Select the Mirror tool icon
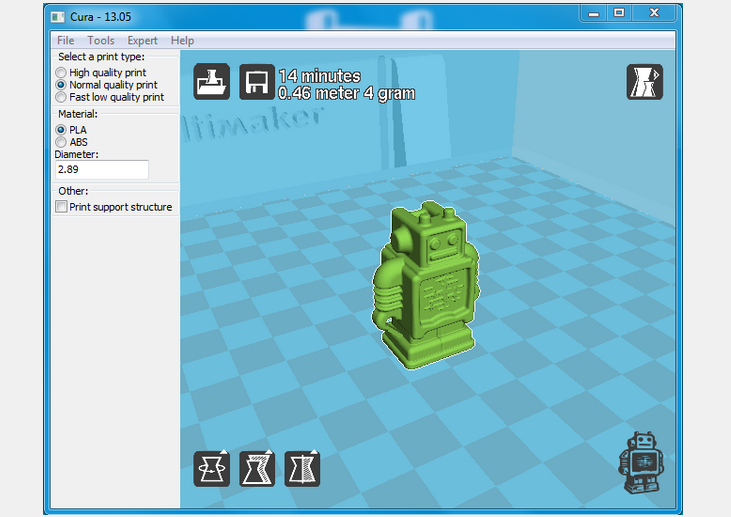This screenshot has width=731, height=517. 302,468
